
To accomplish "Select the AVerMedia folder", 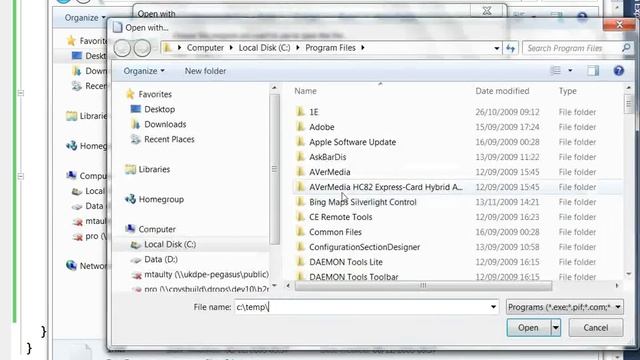I will pos(330,172).
